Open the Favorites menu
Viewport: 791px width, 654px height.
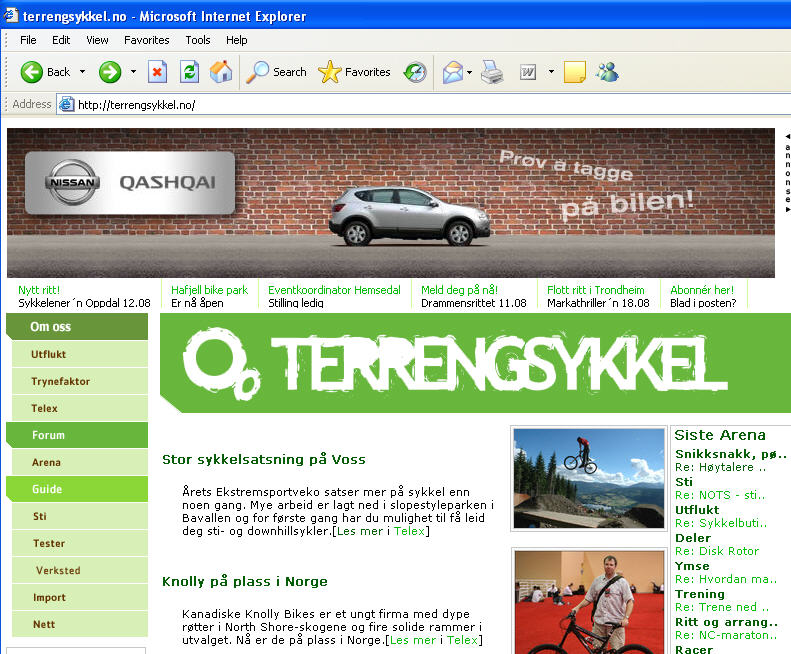pyautogui.click(x=147, y=40)
